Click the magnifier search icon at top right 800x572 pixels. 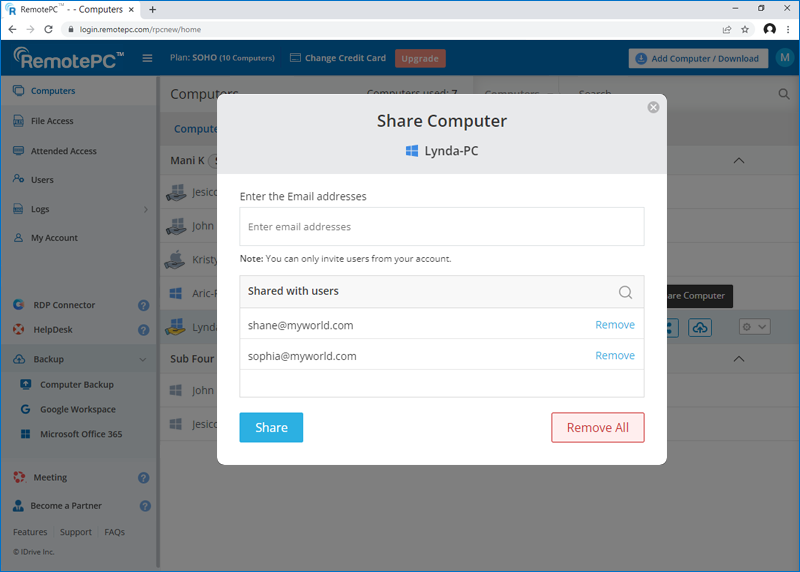(x=784, y=94)
